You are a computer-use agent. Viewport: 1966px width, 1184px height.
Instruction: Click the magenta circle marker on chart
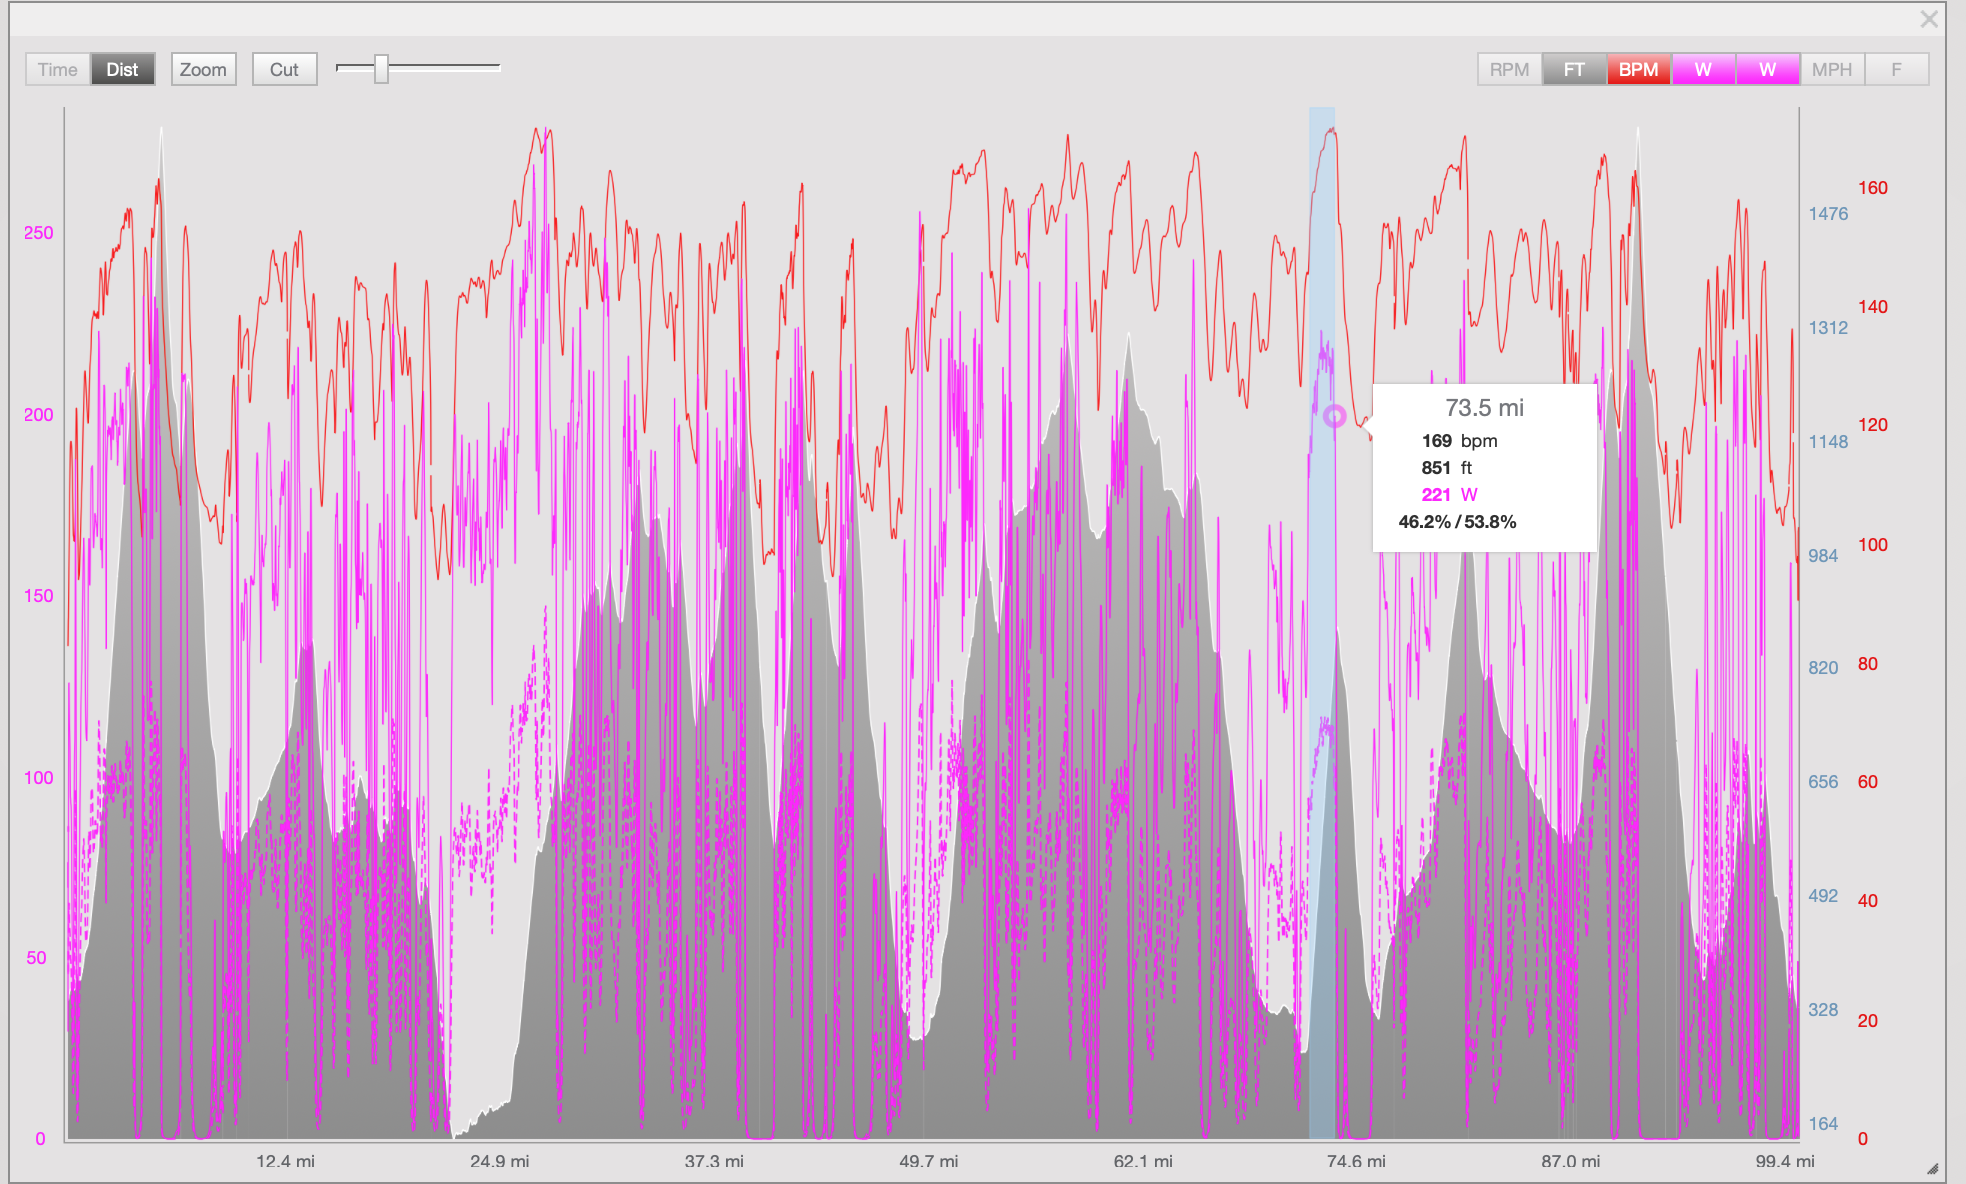click(1334, 416)
